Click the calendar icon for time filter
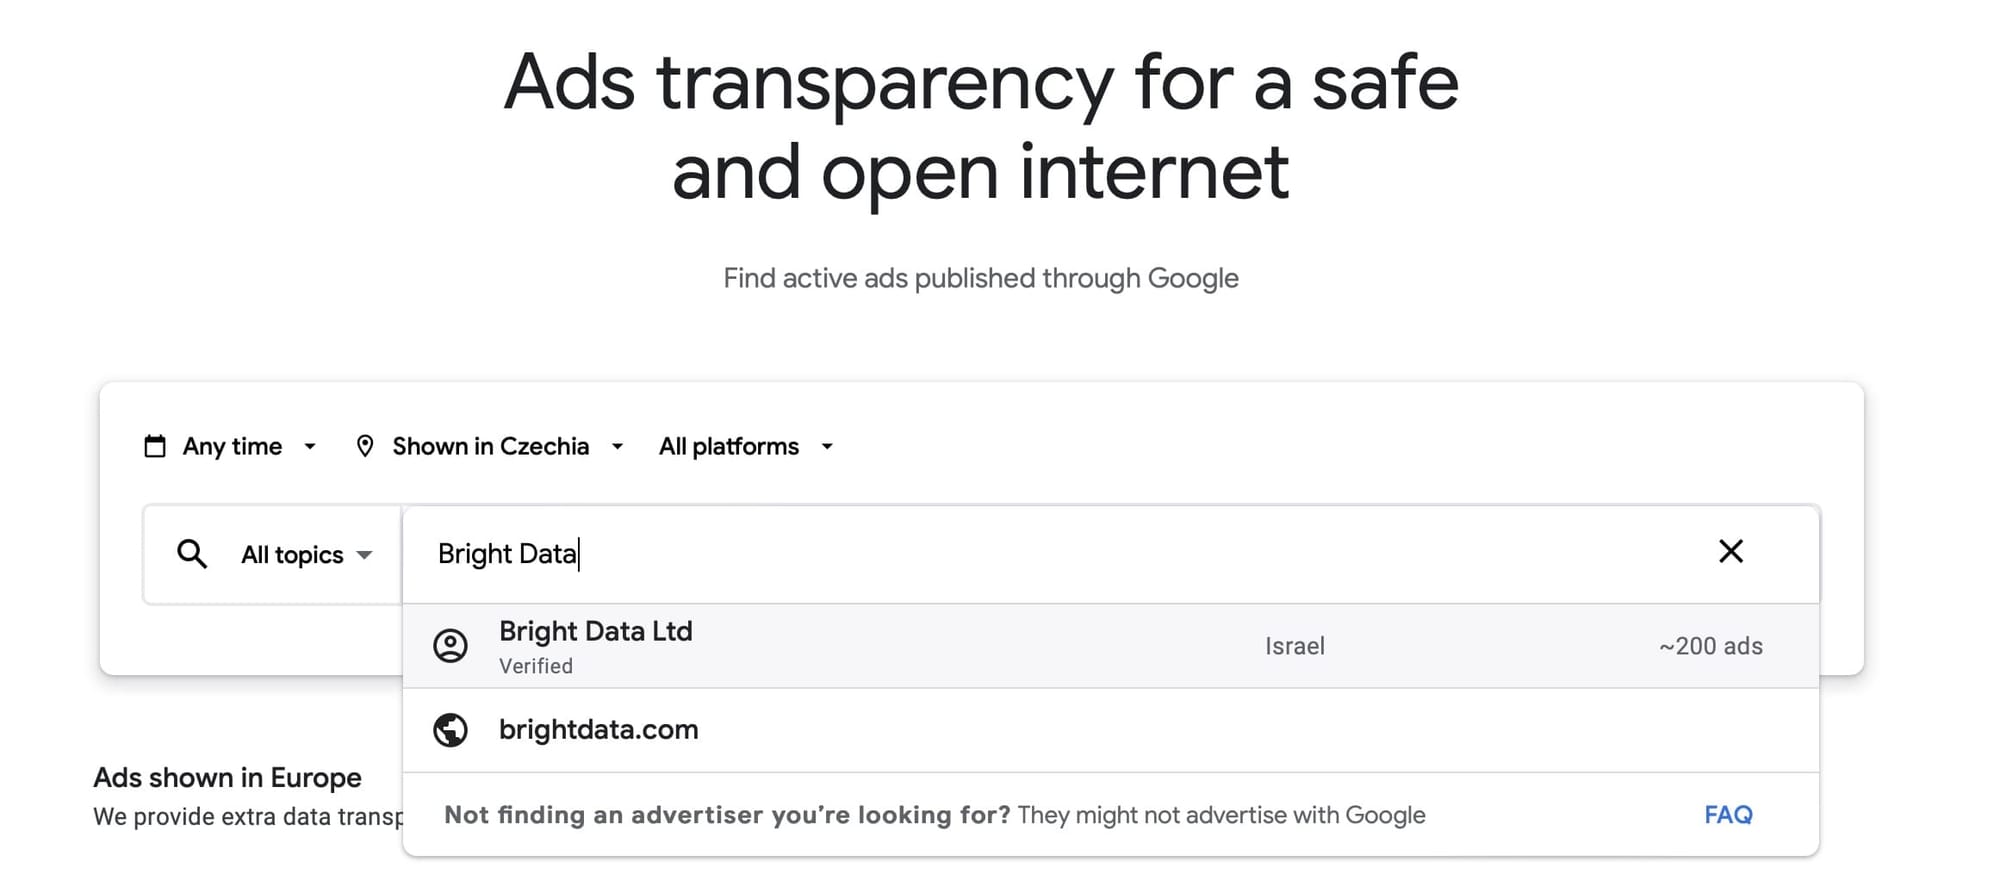This screenshot has width=2000, height=885. pyautogui.click(x=155, y=446)
